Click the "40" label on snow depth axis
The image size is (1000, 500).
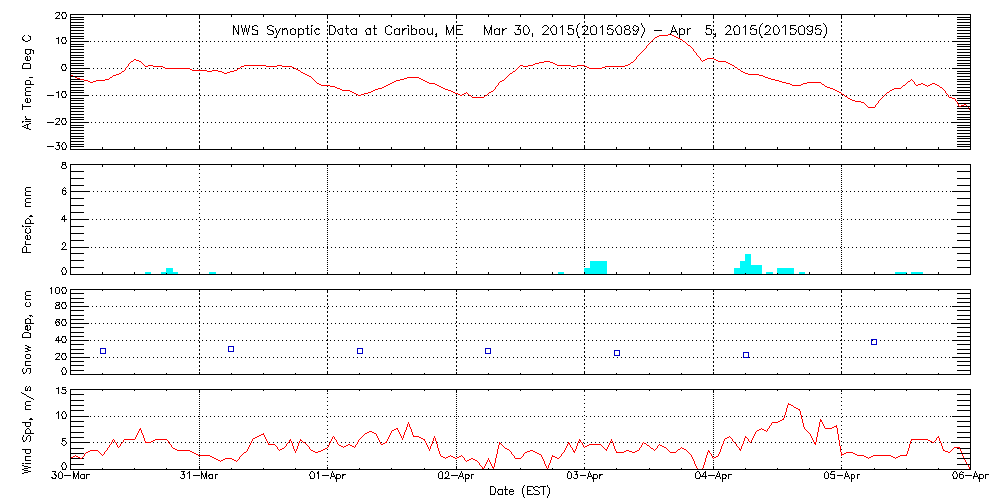coord(59,339)
